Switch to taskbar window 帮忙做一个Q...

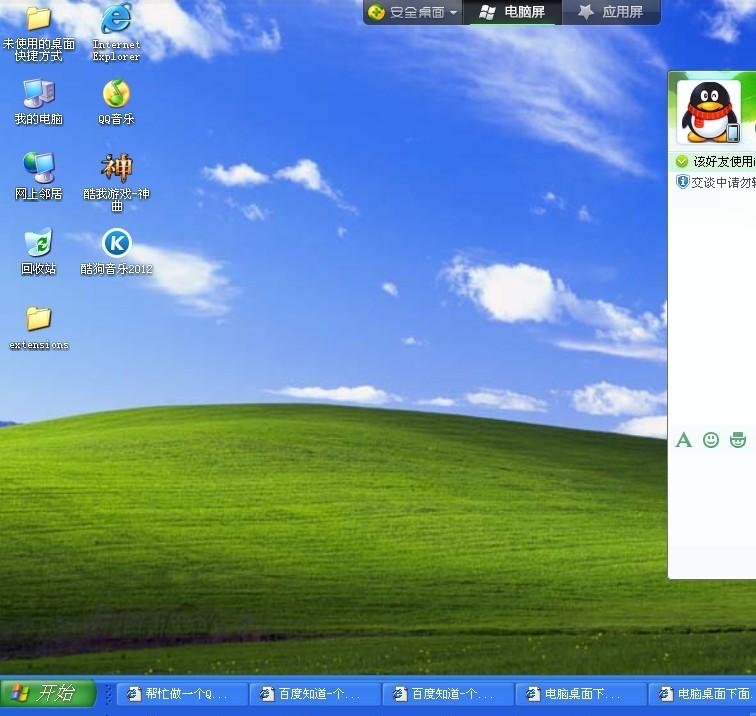(182, 694)
